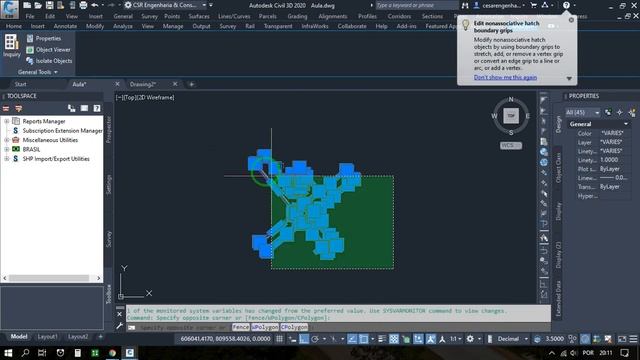Switch to the Analyze ribbon tab
The height and width of the screenshot is (360, 640).
tap(122, 26)
